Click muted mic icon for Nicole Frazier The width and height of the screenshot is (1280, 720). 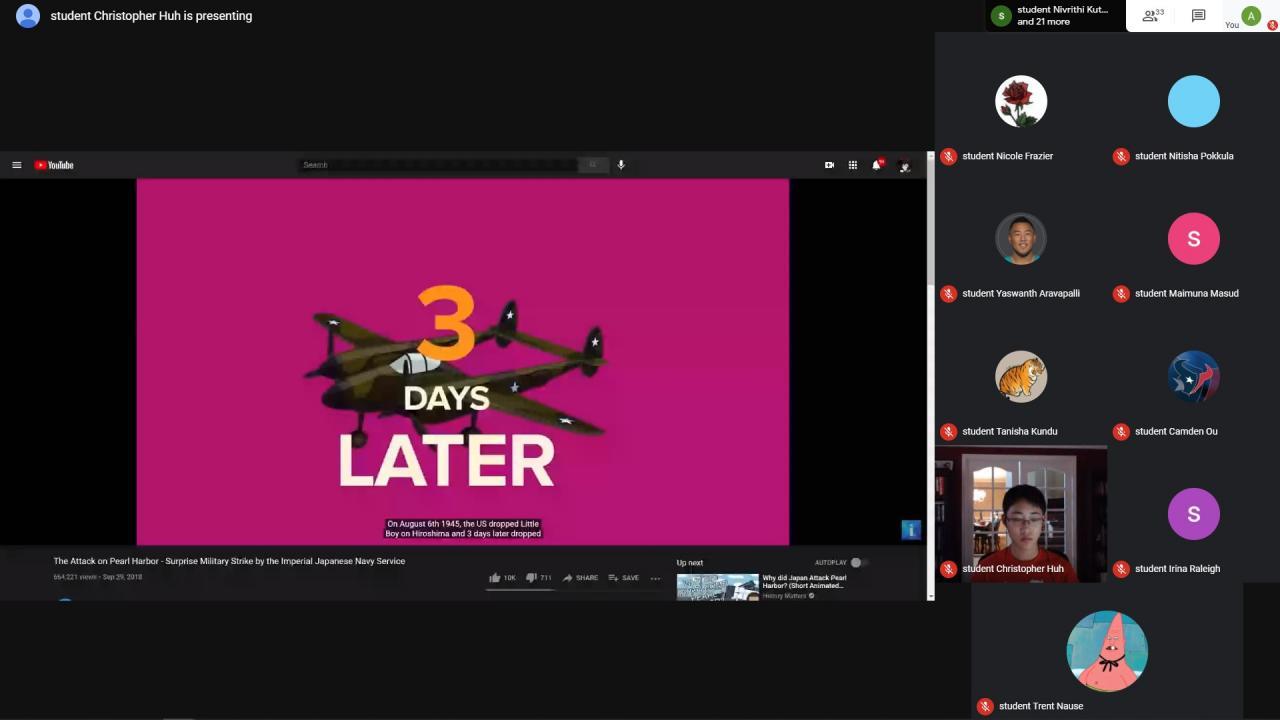pyautogui.click(x=948, y=156)
